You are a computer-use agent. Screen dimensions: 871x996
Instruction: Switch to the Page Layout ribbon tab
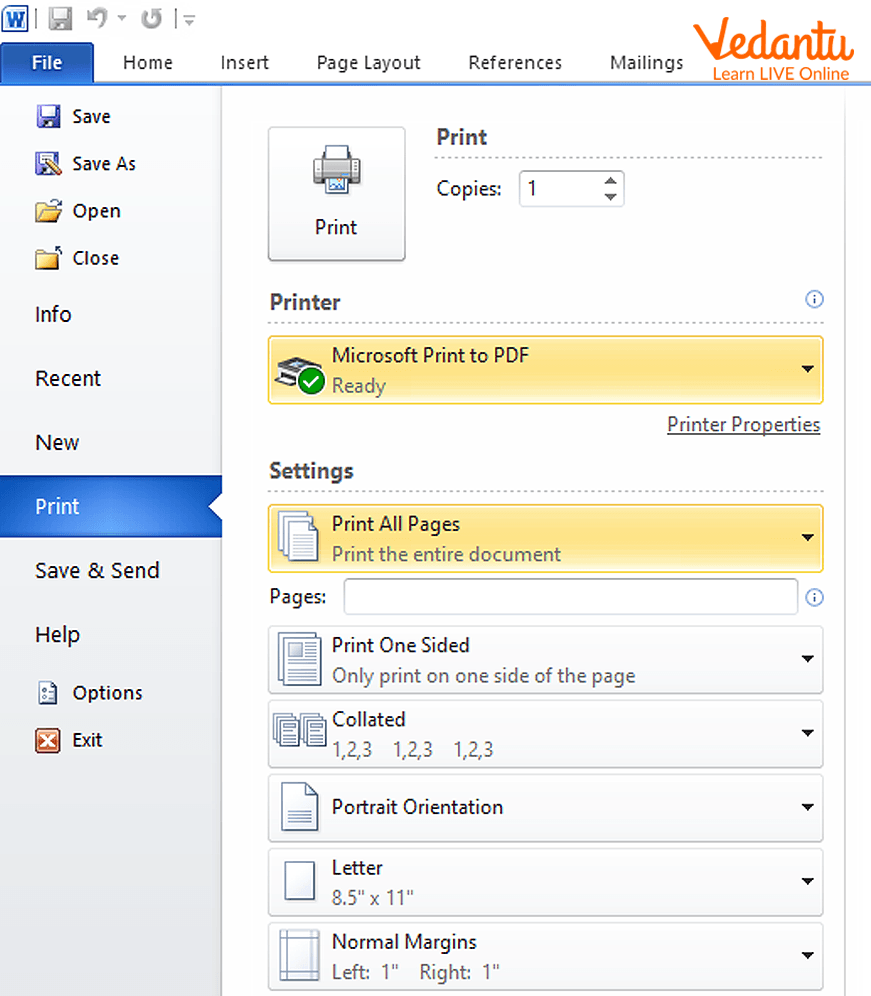[x=368, y=62]
